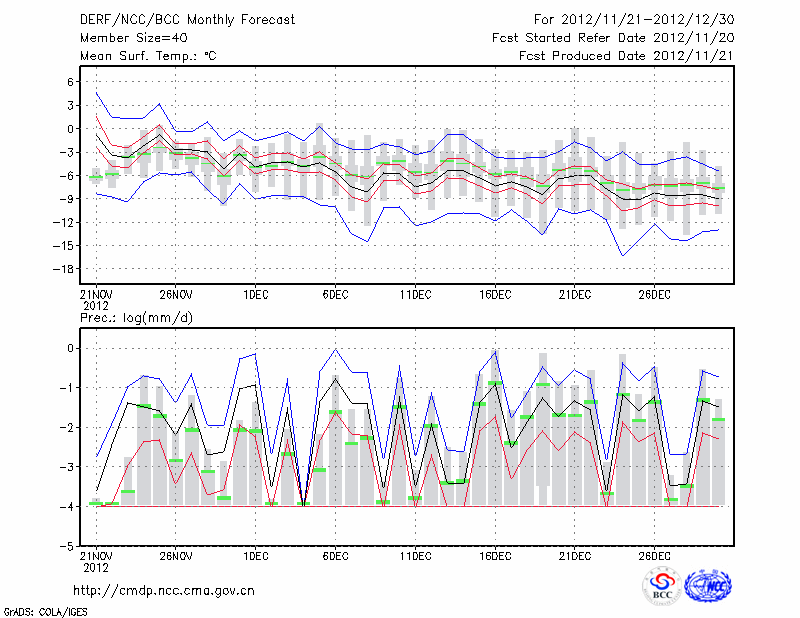The image size is (800, 618).
Task: Click 26DEC tick below the precipitation chart
Action: pyautogui.click(x=653, y=556)
